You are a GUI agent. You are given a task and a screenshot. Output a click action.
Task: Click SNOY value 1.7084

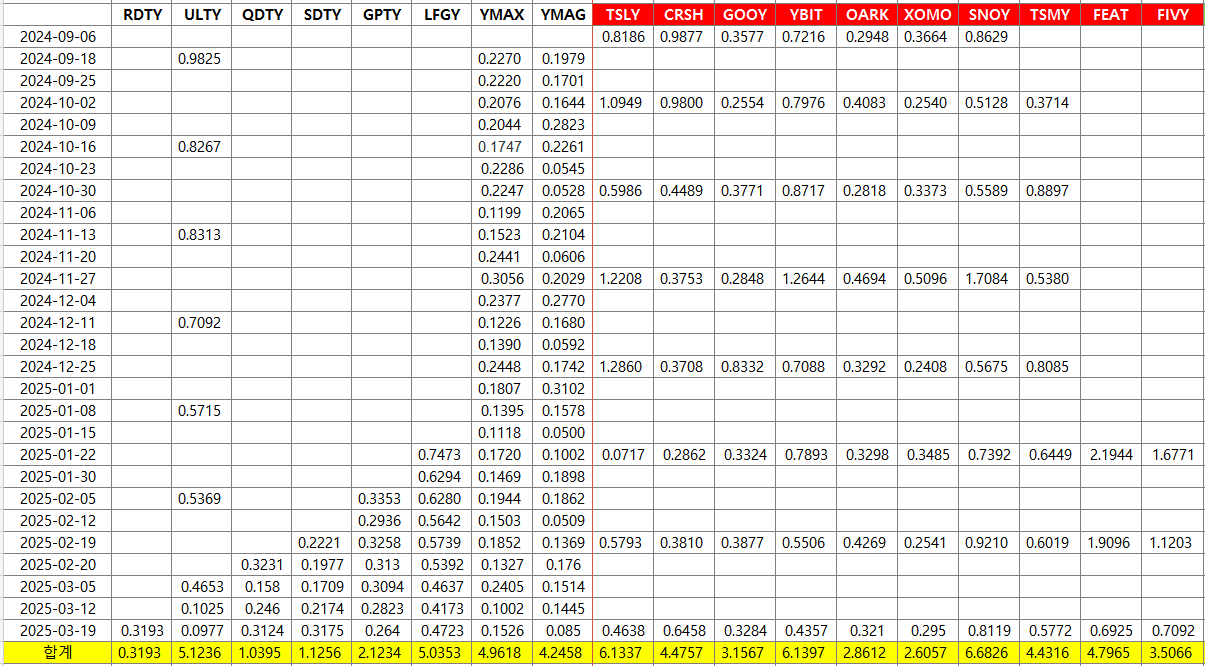pyautogui.click(x=988, y=278)
